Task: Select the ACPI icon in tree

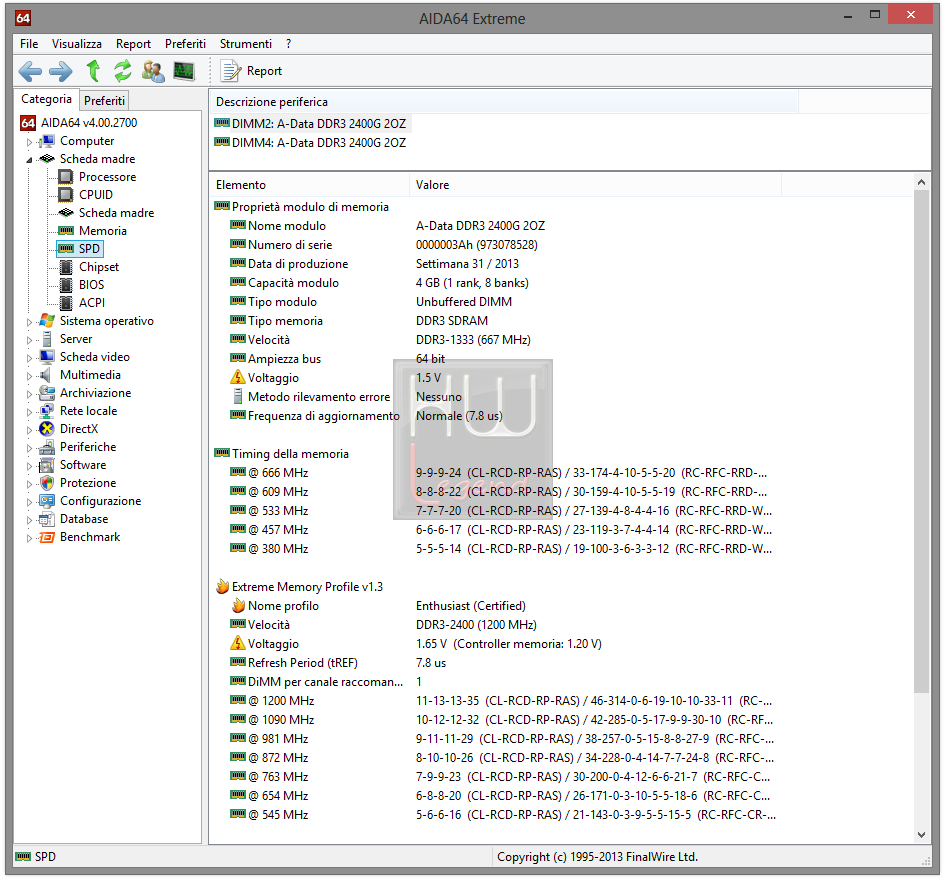Action: coord(66,303)
